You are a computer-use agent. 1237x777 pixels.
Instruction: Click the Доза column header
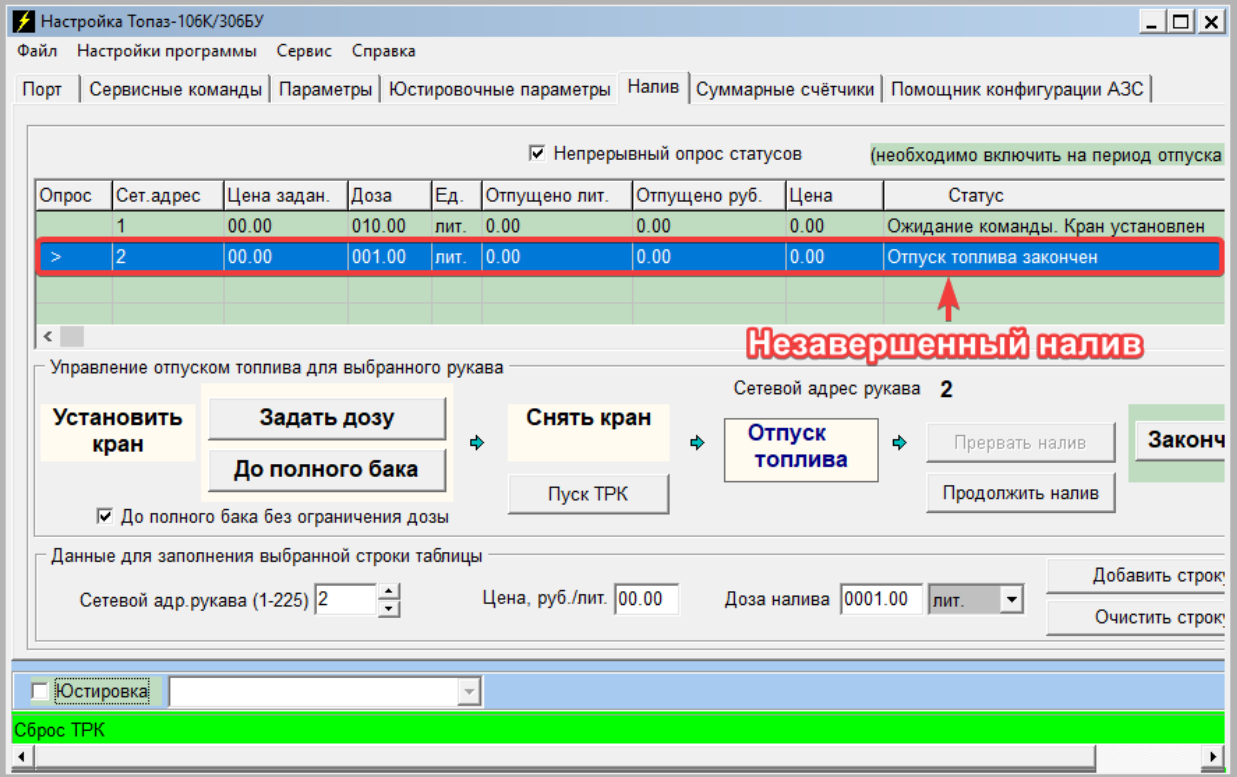pyautogui.click(x=390, y=195)
